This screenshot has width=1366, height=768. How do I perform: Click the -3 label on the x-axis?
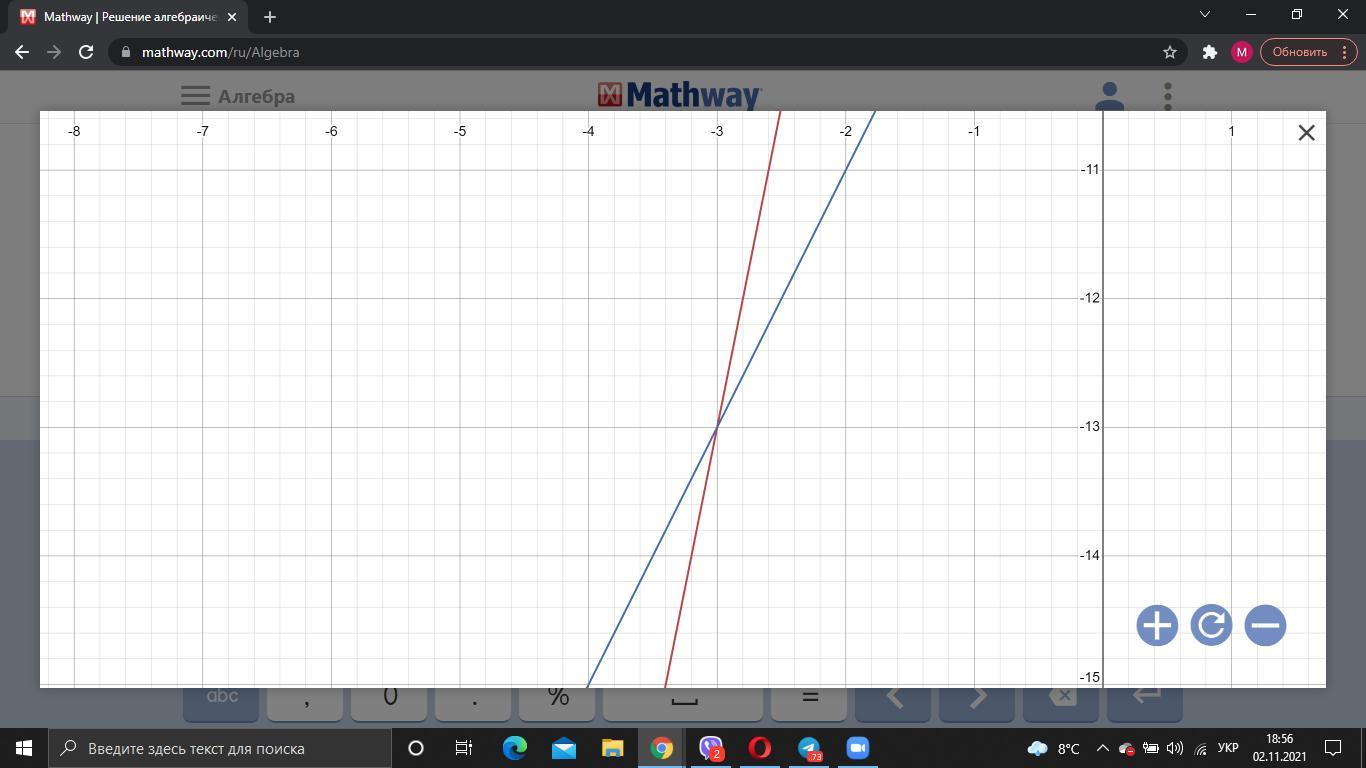tap(717, 131)
